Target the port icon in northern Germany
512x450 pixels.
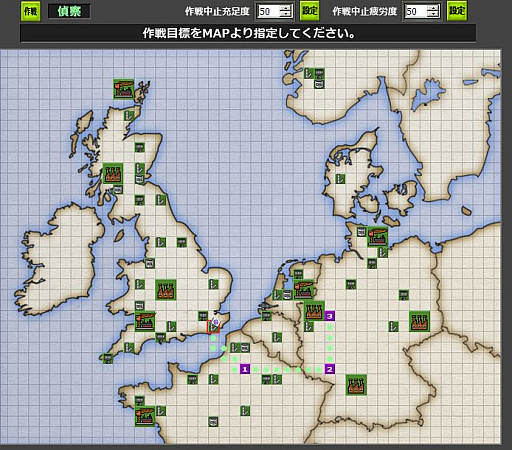click(378, 237)
